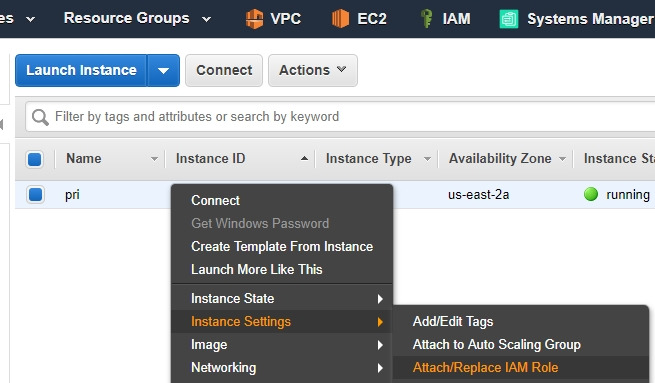Click the Launch Instance button

[x=81, y=70]
